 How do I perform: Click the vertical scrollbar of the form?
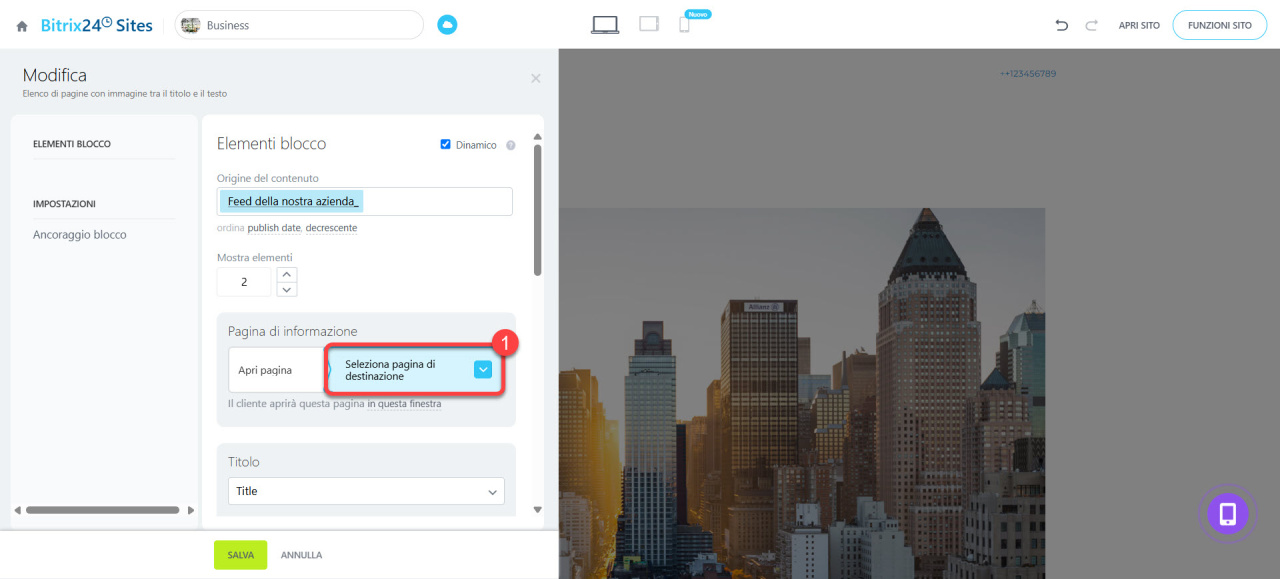click(538, 210)
